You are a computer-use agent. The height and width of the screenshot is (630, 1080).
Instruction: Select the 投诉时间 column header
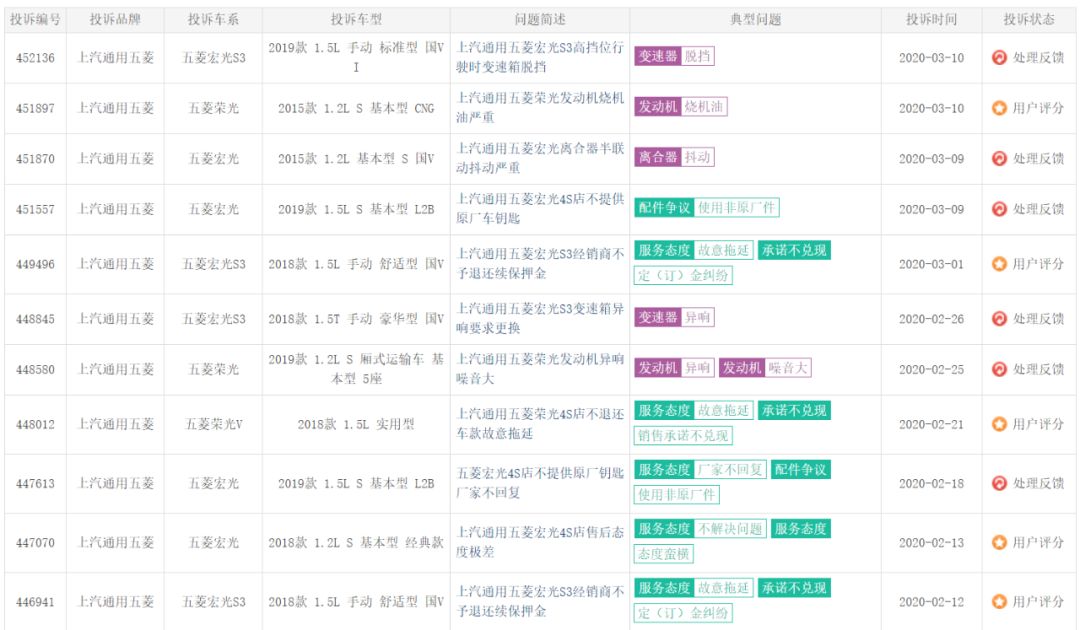[x=931, y=19]
